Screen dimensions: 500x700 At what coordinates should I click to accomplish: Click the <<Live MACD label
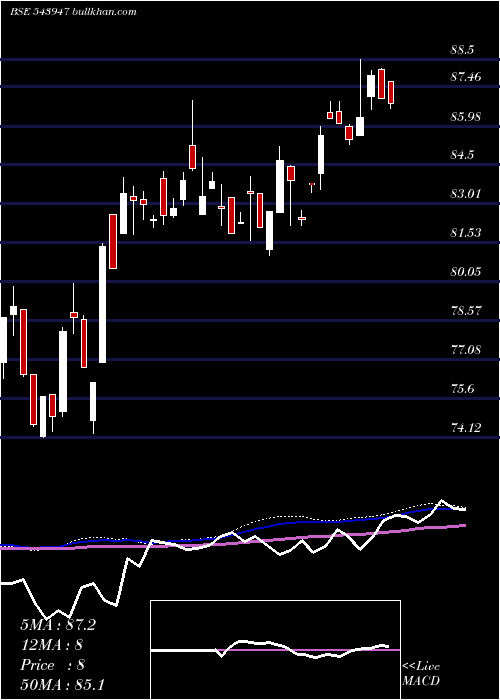[421, 674]
